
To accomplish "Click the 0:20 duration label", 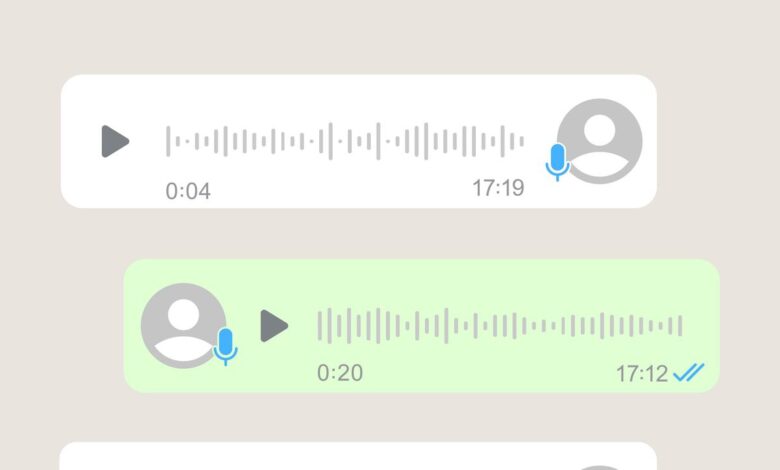I will [340, 373].
